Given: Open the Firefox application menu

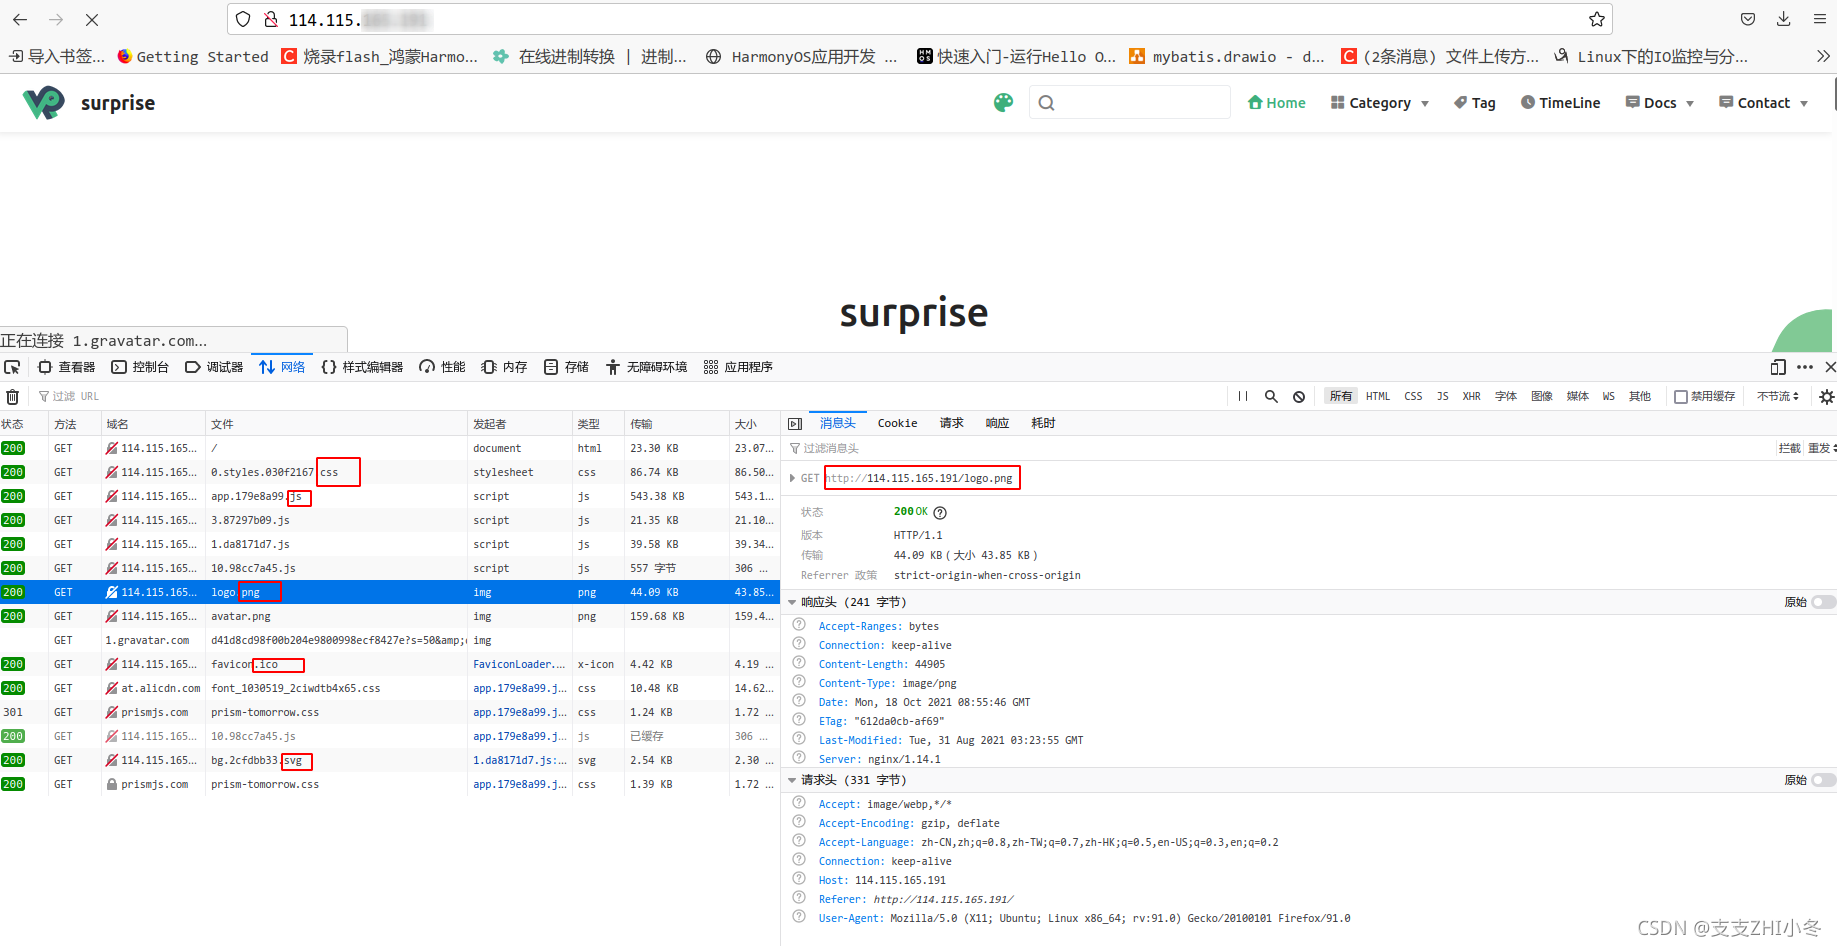Looking at the screenshot, I should pos(1819,19).
